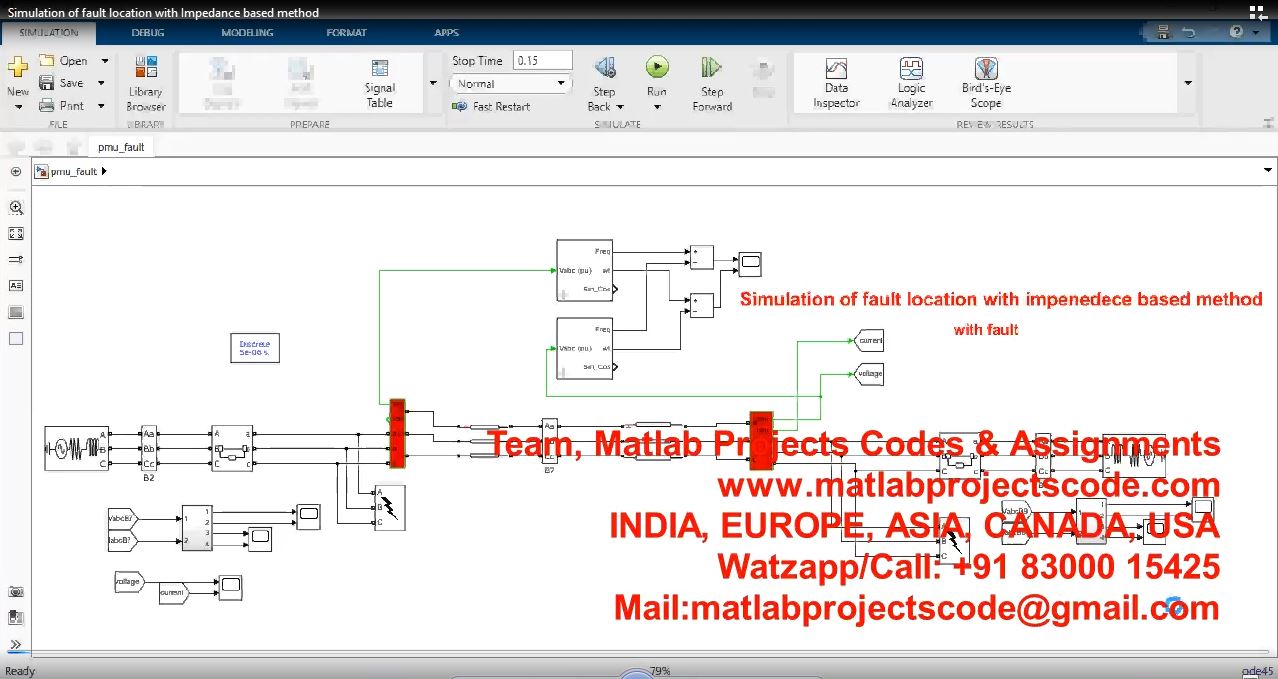Open the simulation mode Normal dropdown

(x=510, y=84)
